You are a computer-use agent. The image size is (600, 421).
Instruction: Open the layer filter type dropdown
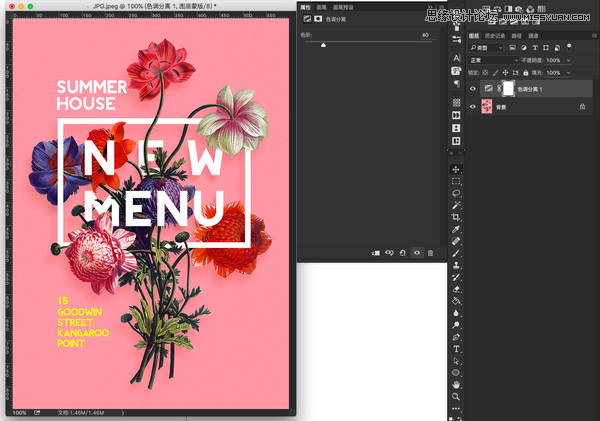[486, 48]
